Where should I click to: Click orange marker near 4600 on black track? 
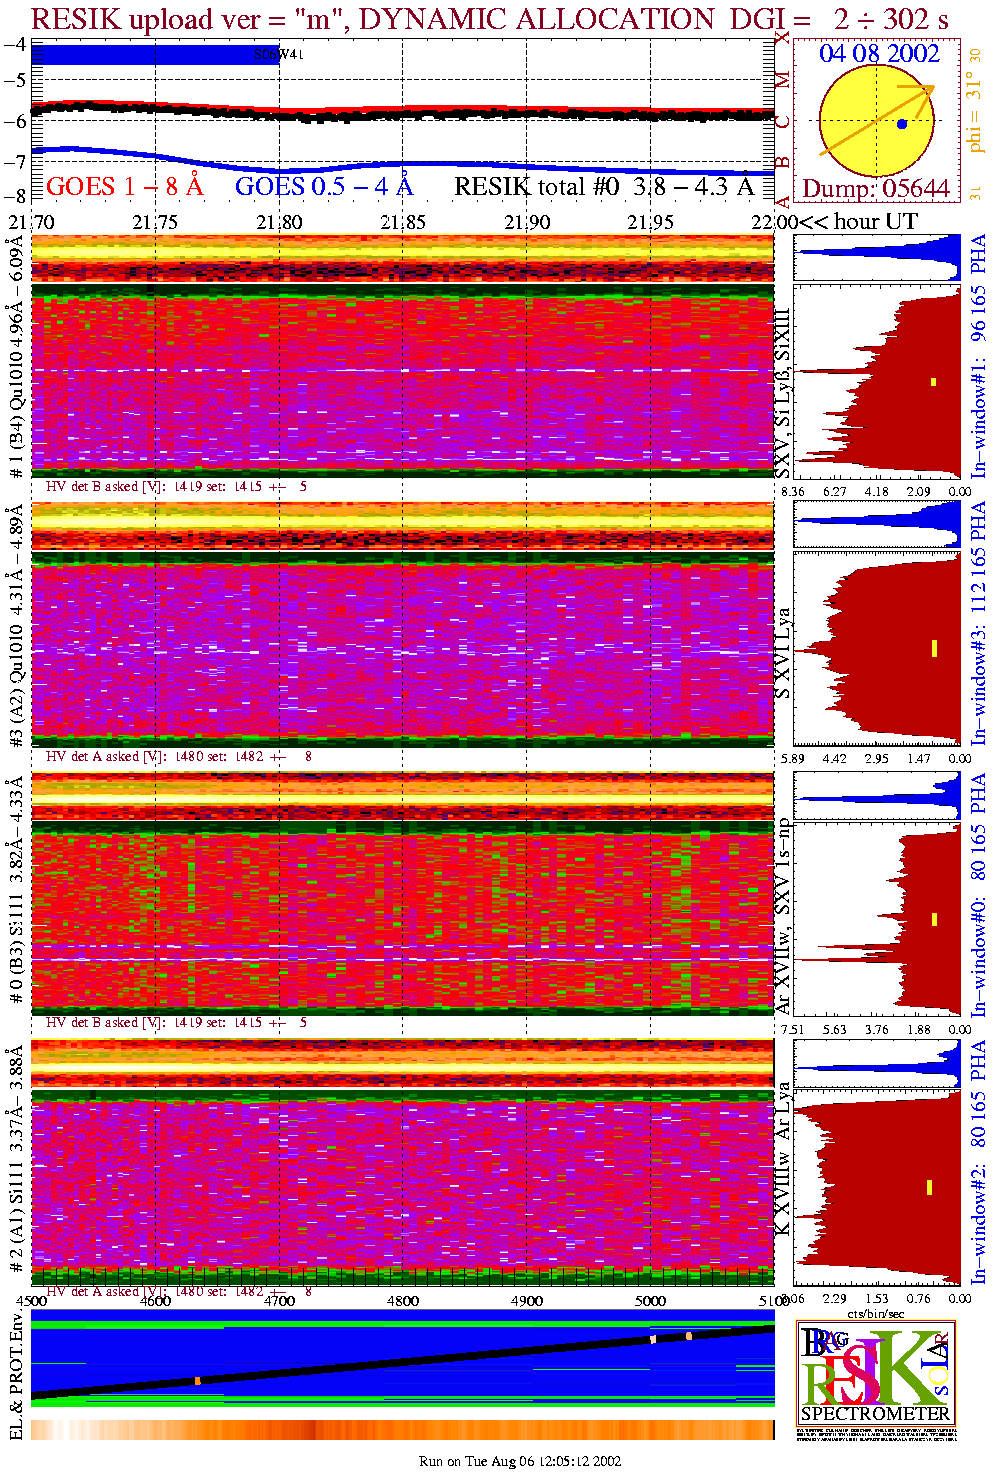pos(198,1381)
